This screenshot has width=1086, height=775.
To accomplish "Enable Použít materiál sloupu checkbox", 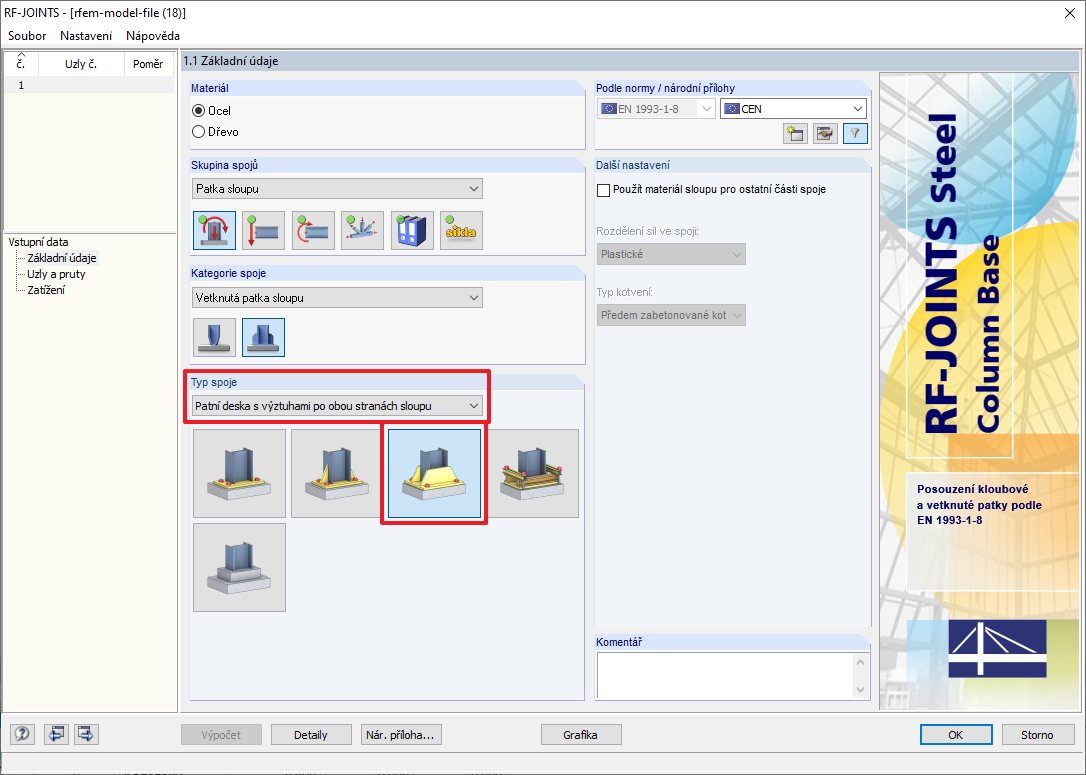I will click(x=603, y=190).
